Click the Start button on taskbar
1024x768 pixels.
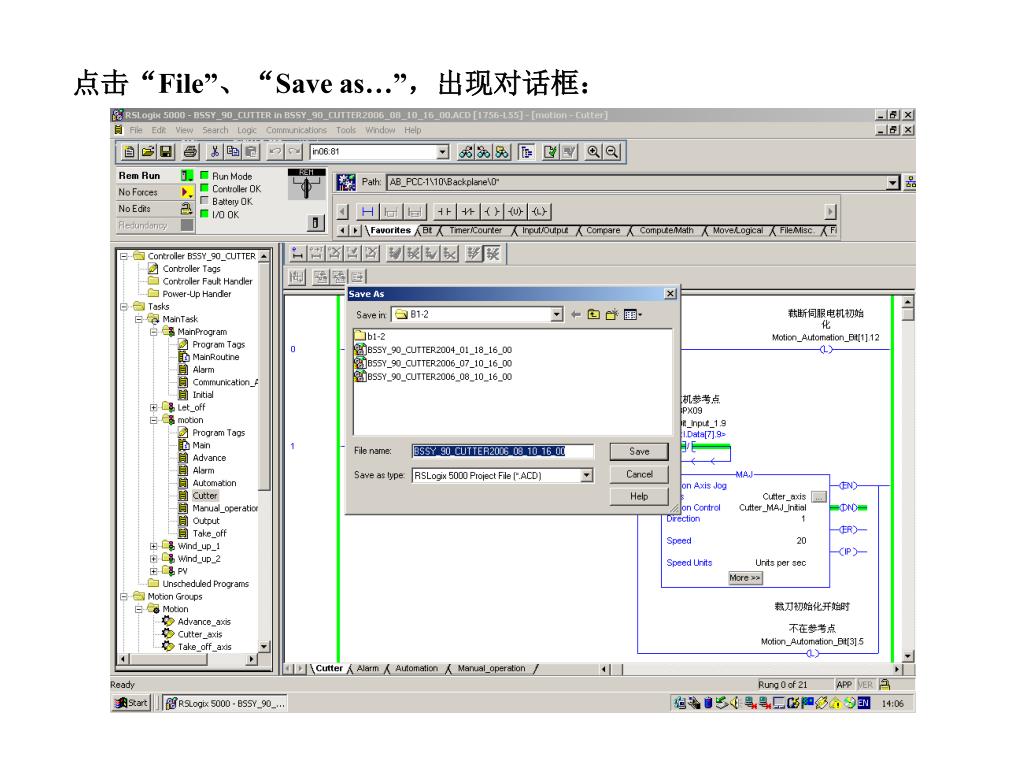131,703
